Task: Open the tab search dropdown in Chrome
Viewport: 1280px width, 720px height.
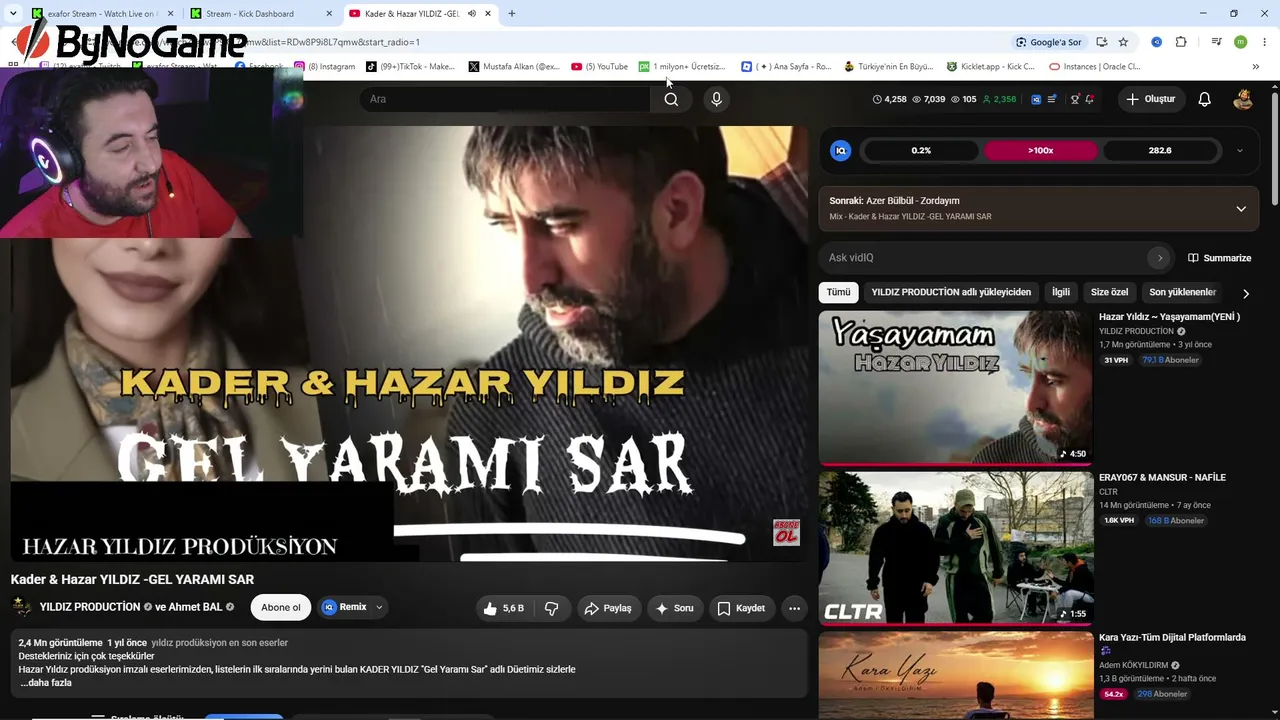Action: click(x=12, y=14)
